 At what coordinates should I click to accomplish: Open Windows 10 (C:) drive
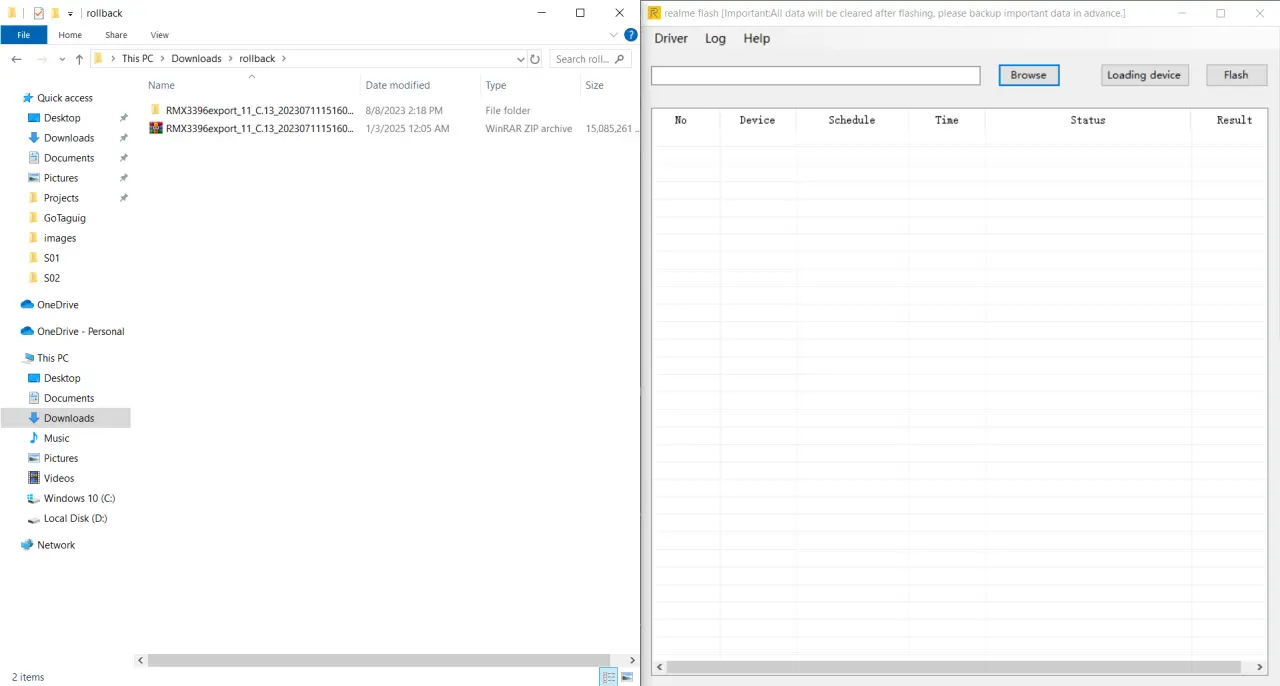click(x=80, y=498)
